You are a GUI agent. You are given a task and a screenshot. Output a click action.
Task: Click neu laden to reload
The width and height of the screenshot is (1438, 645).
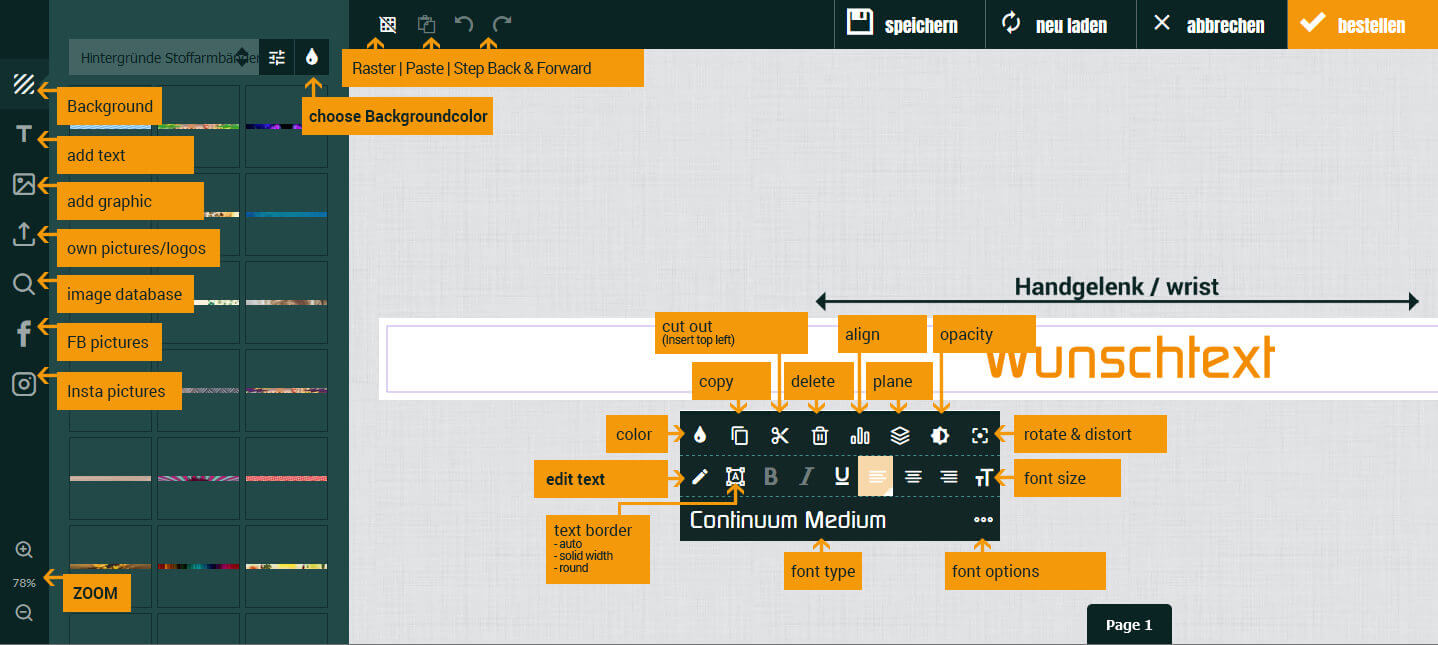(x=1061, y=24)
